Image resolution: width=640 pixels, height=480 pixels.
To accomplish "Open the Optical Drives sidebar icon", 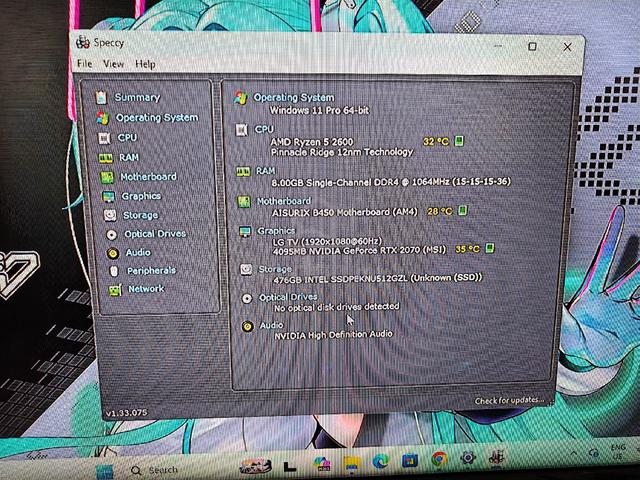I will [x=111, y=235].
